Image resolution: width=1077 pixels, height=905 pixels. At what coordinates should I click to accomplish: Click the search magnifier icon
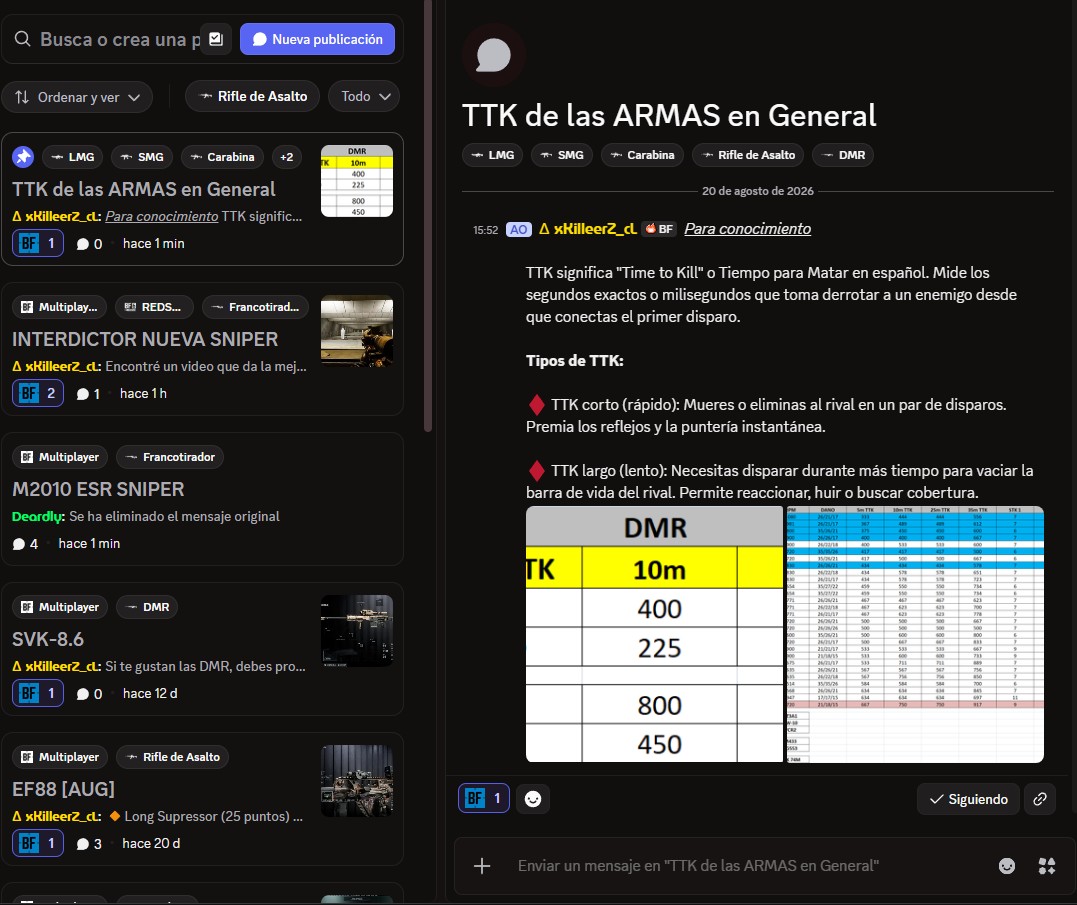pyautogui.click(x=23, y=39)
